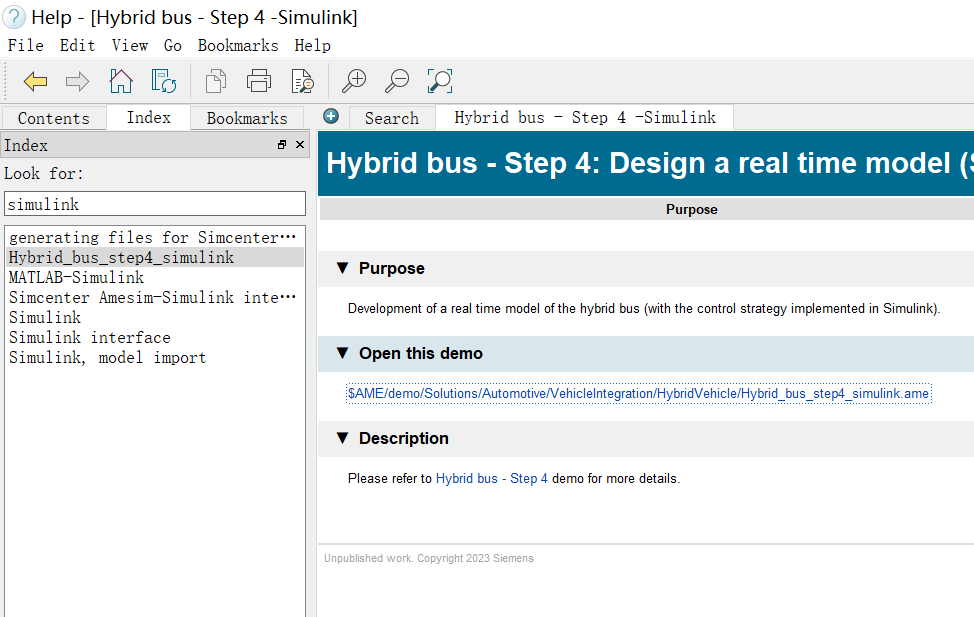Add a new tab with the plus icon

click(331, 116)
